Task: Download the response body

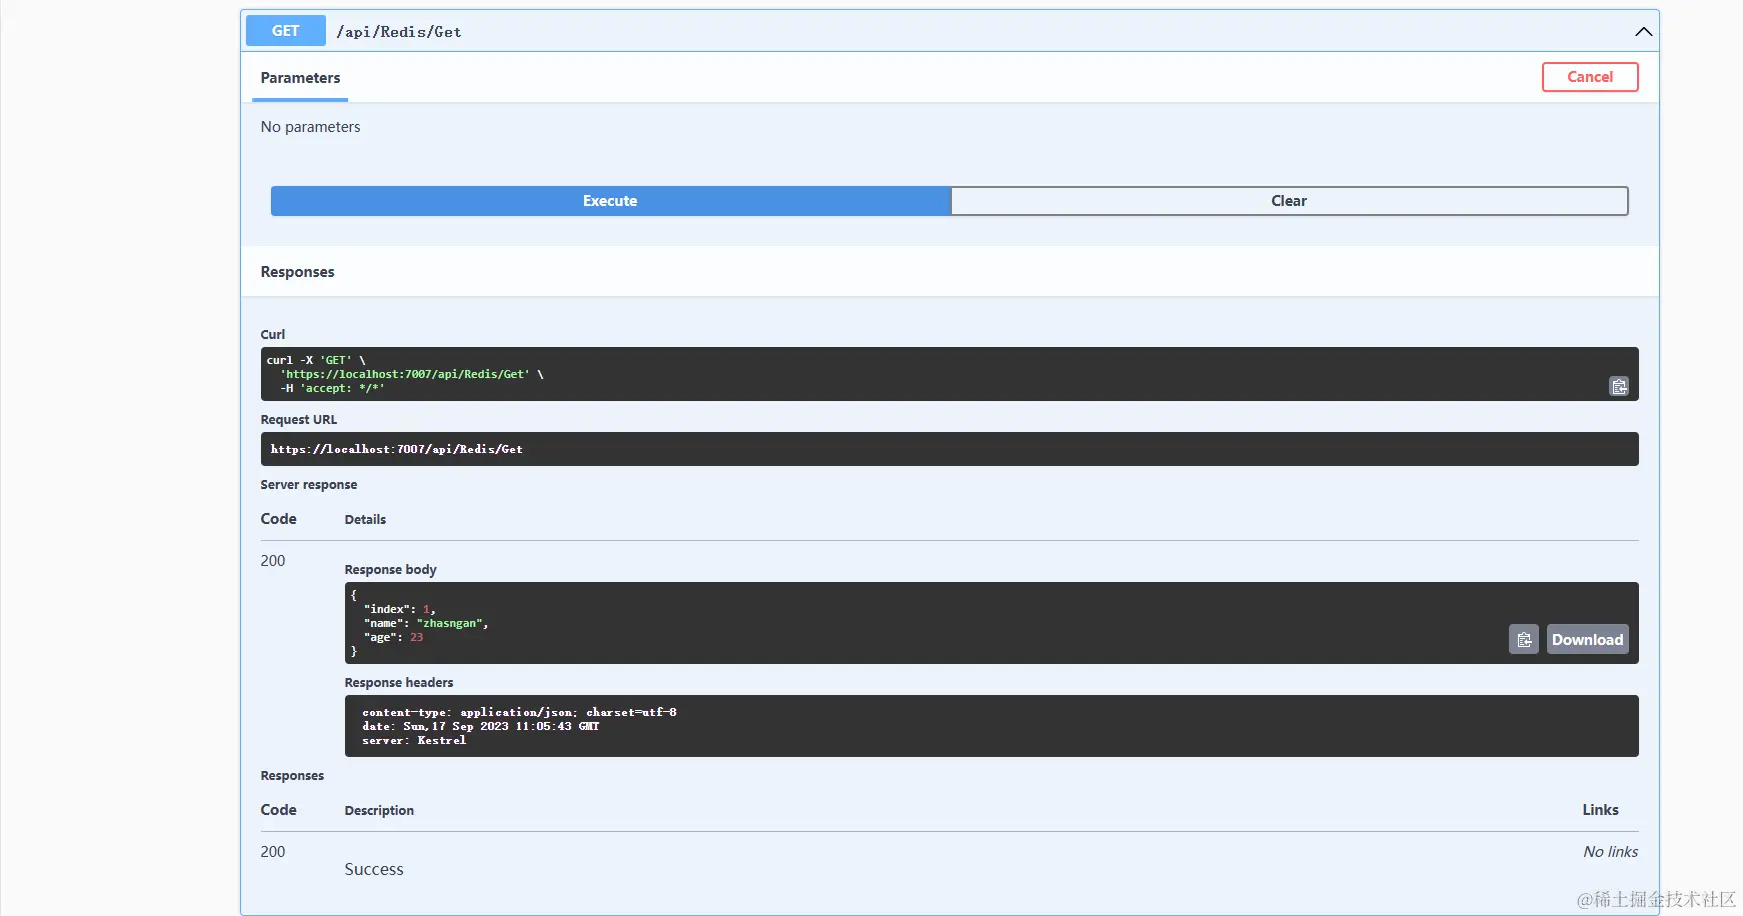Action: (1587, 639)
